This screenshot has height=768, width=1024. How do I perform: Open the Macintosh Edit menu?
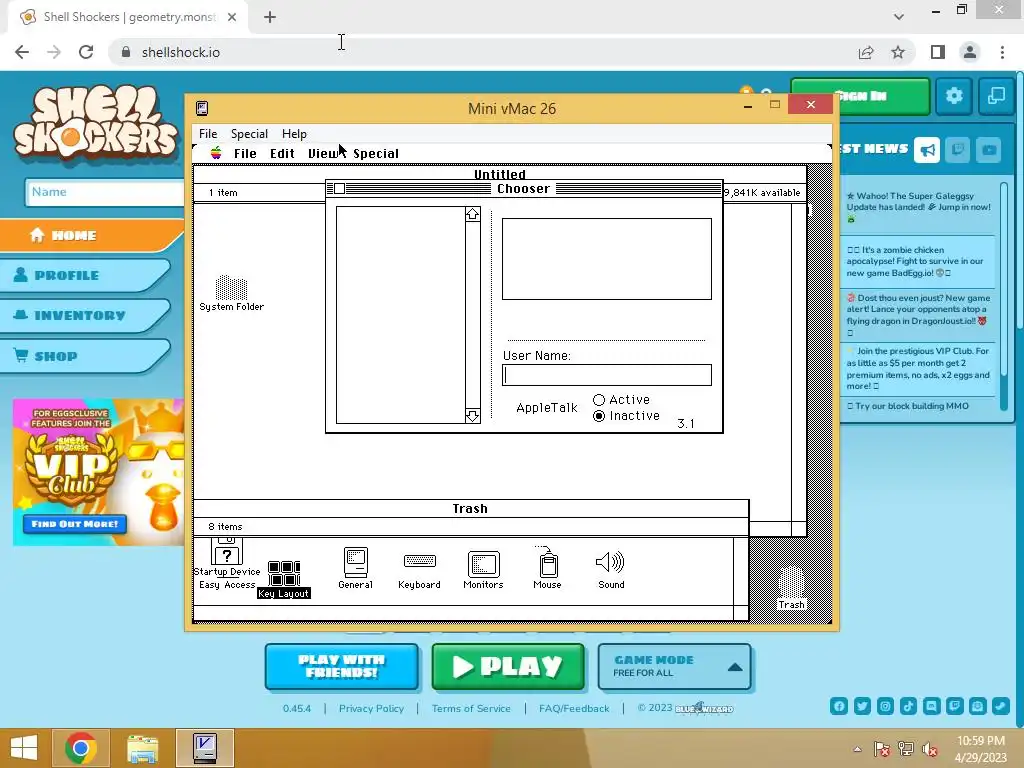coord(282,153)
